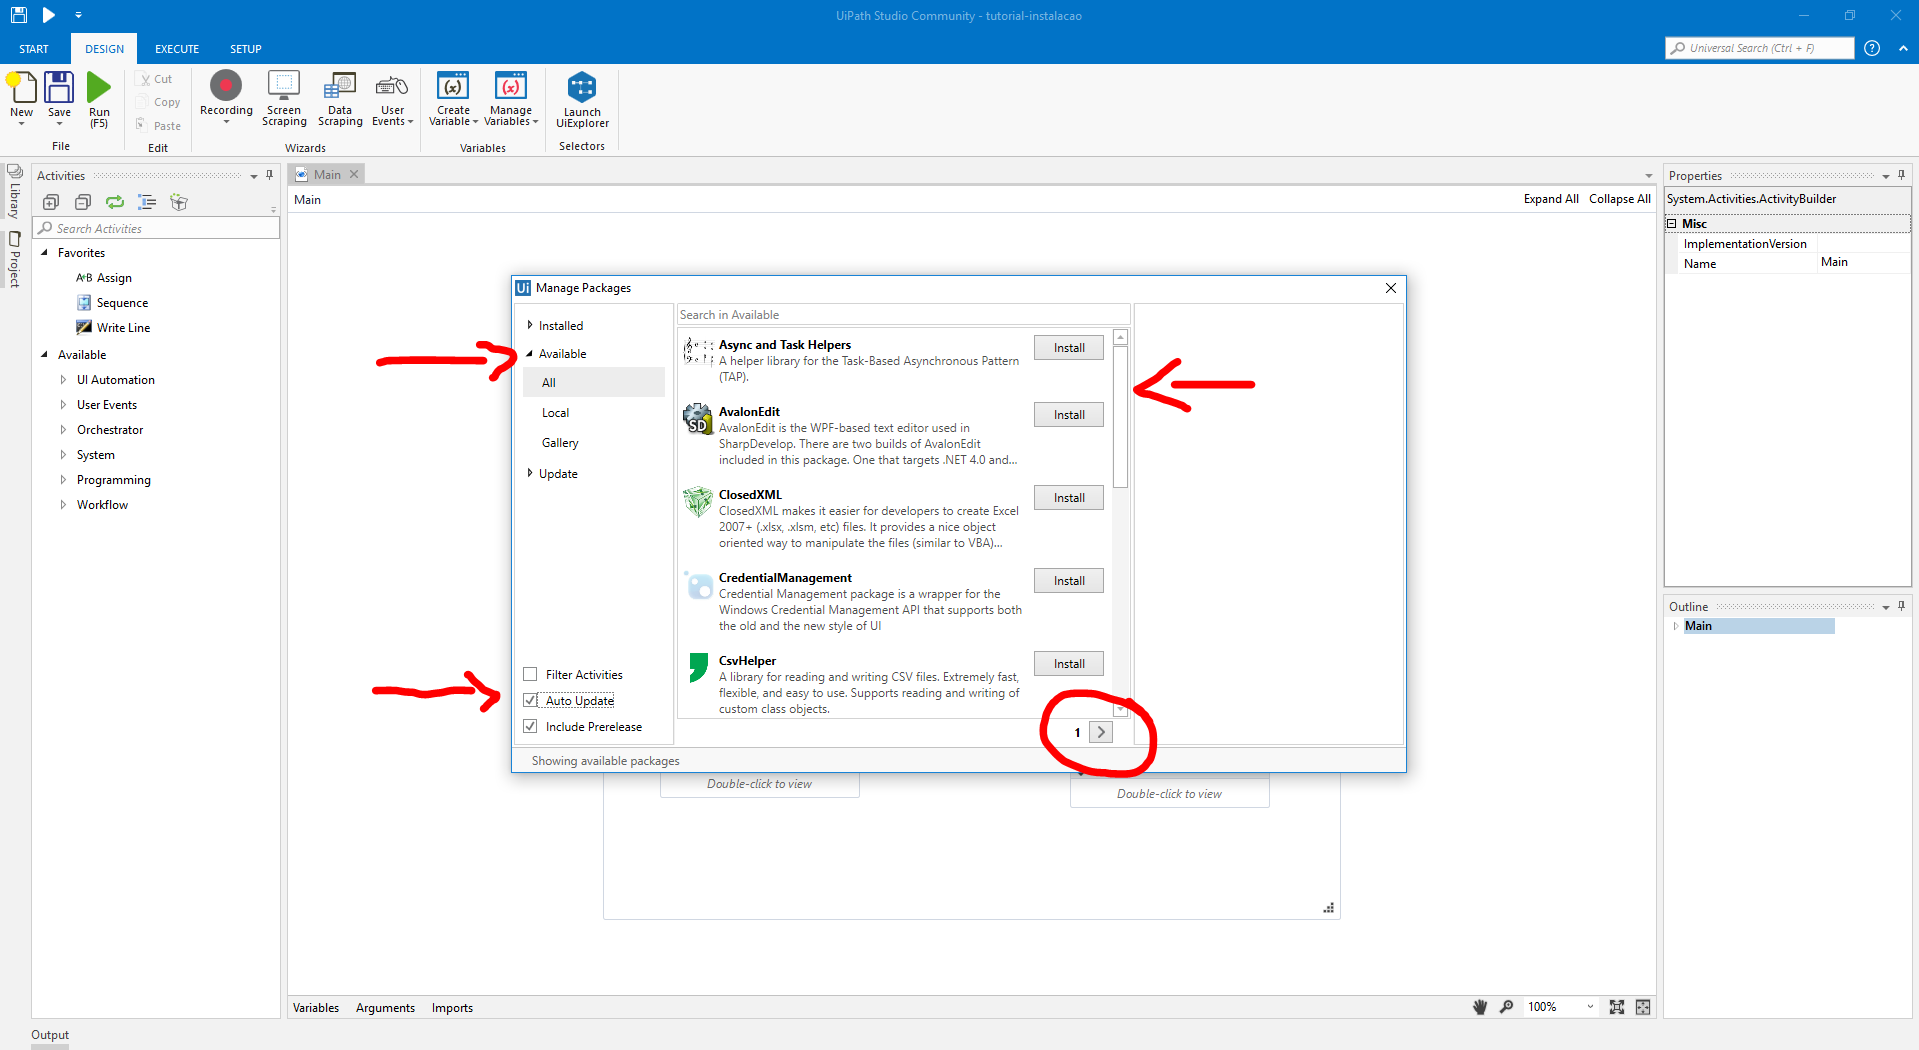Viewport: 1919px width, 1050px height.
Task: Uncheck the Auto Update checkbox
Action: tap(530, 700)
